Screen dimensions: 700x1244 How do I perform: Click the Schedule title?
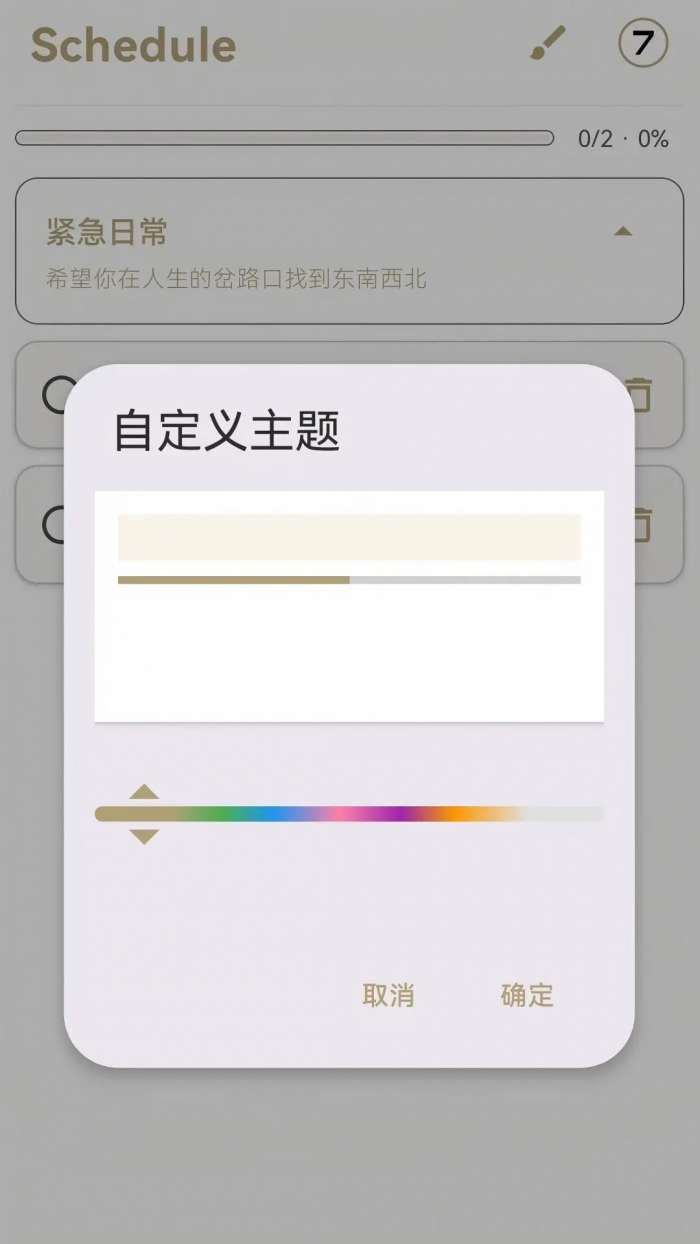point(134,45)
